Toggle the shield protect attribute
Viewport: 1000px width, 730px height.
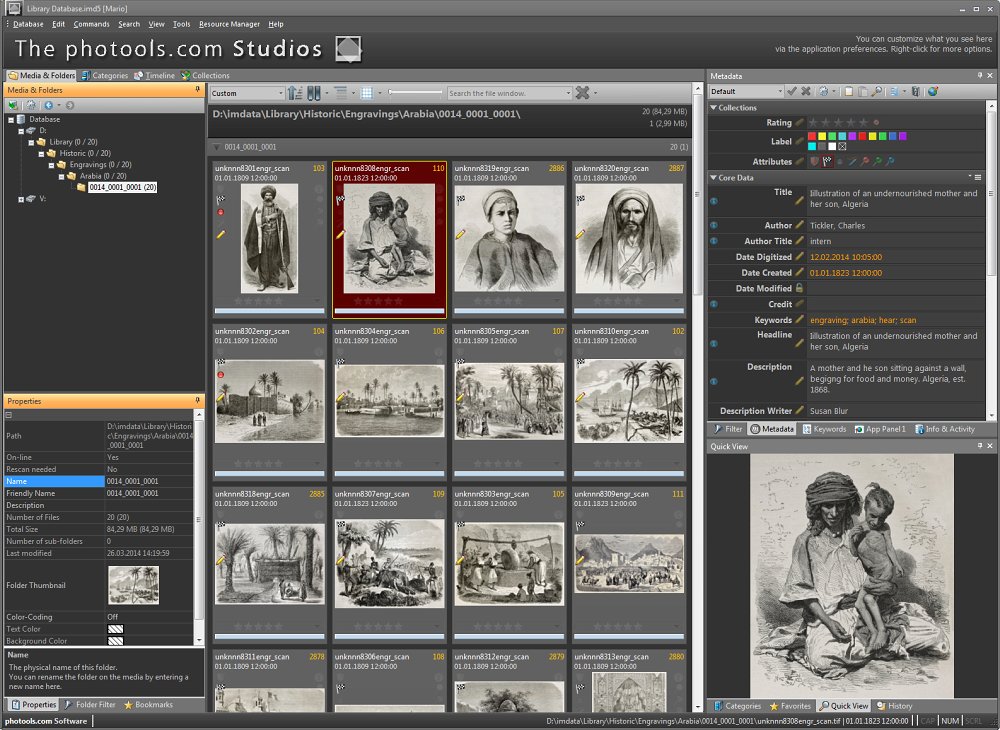pyautogui.click(x=814, y=161)
